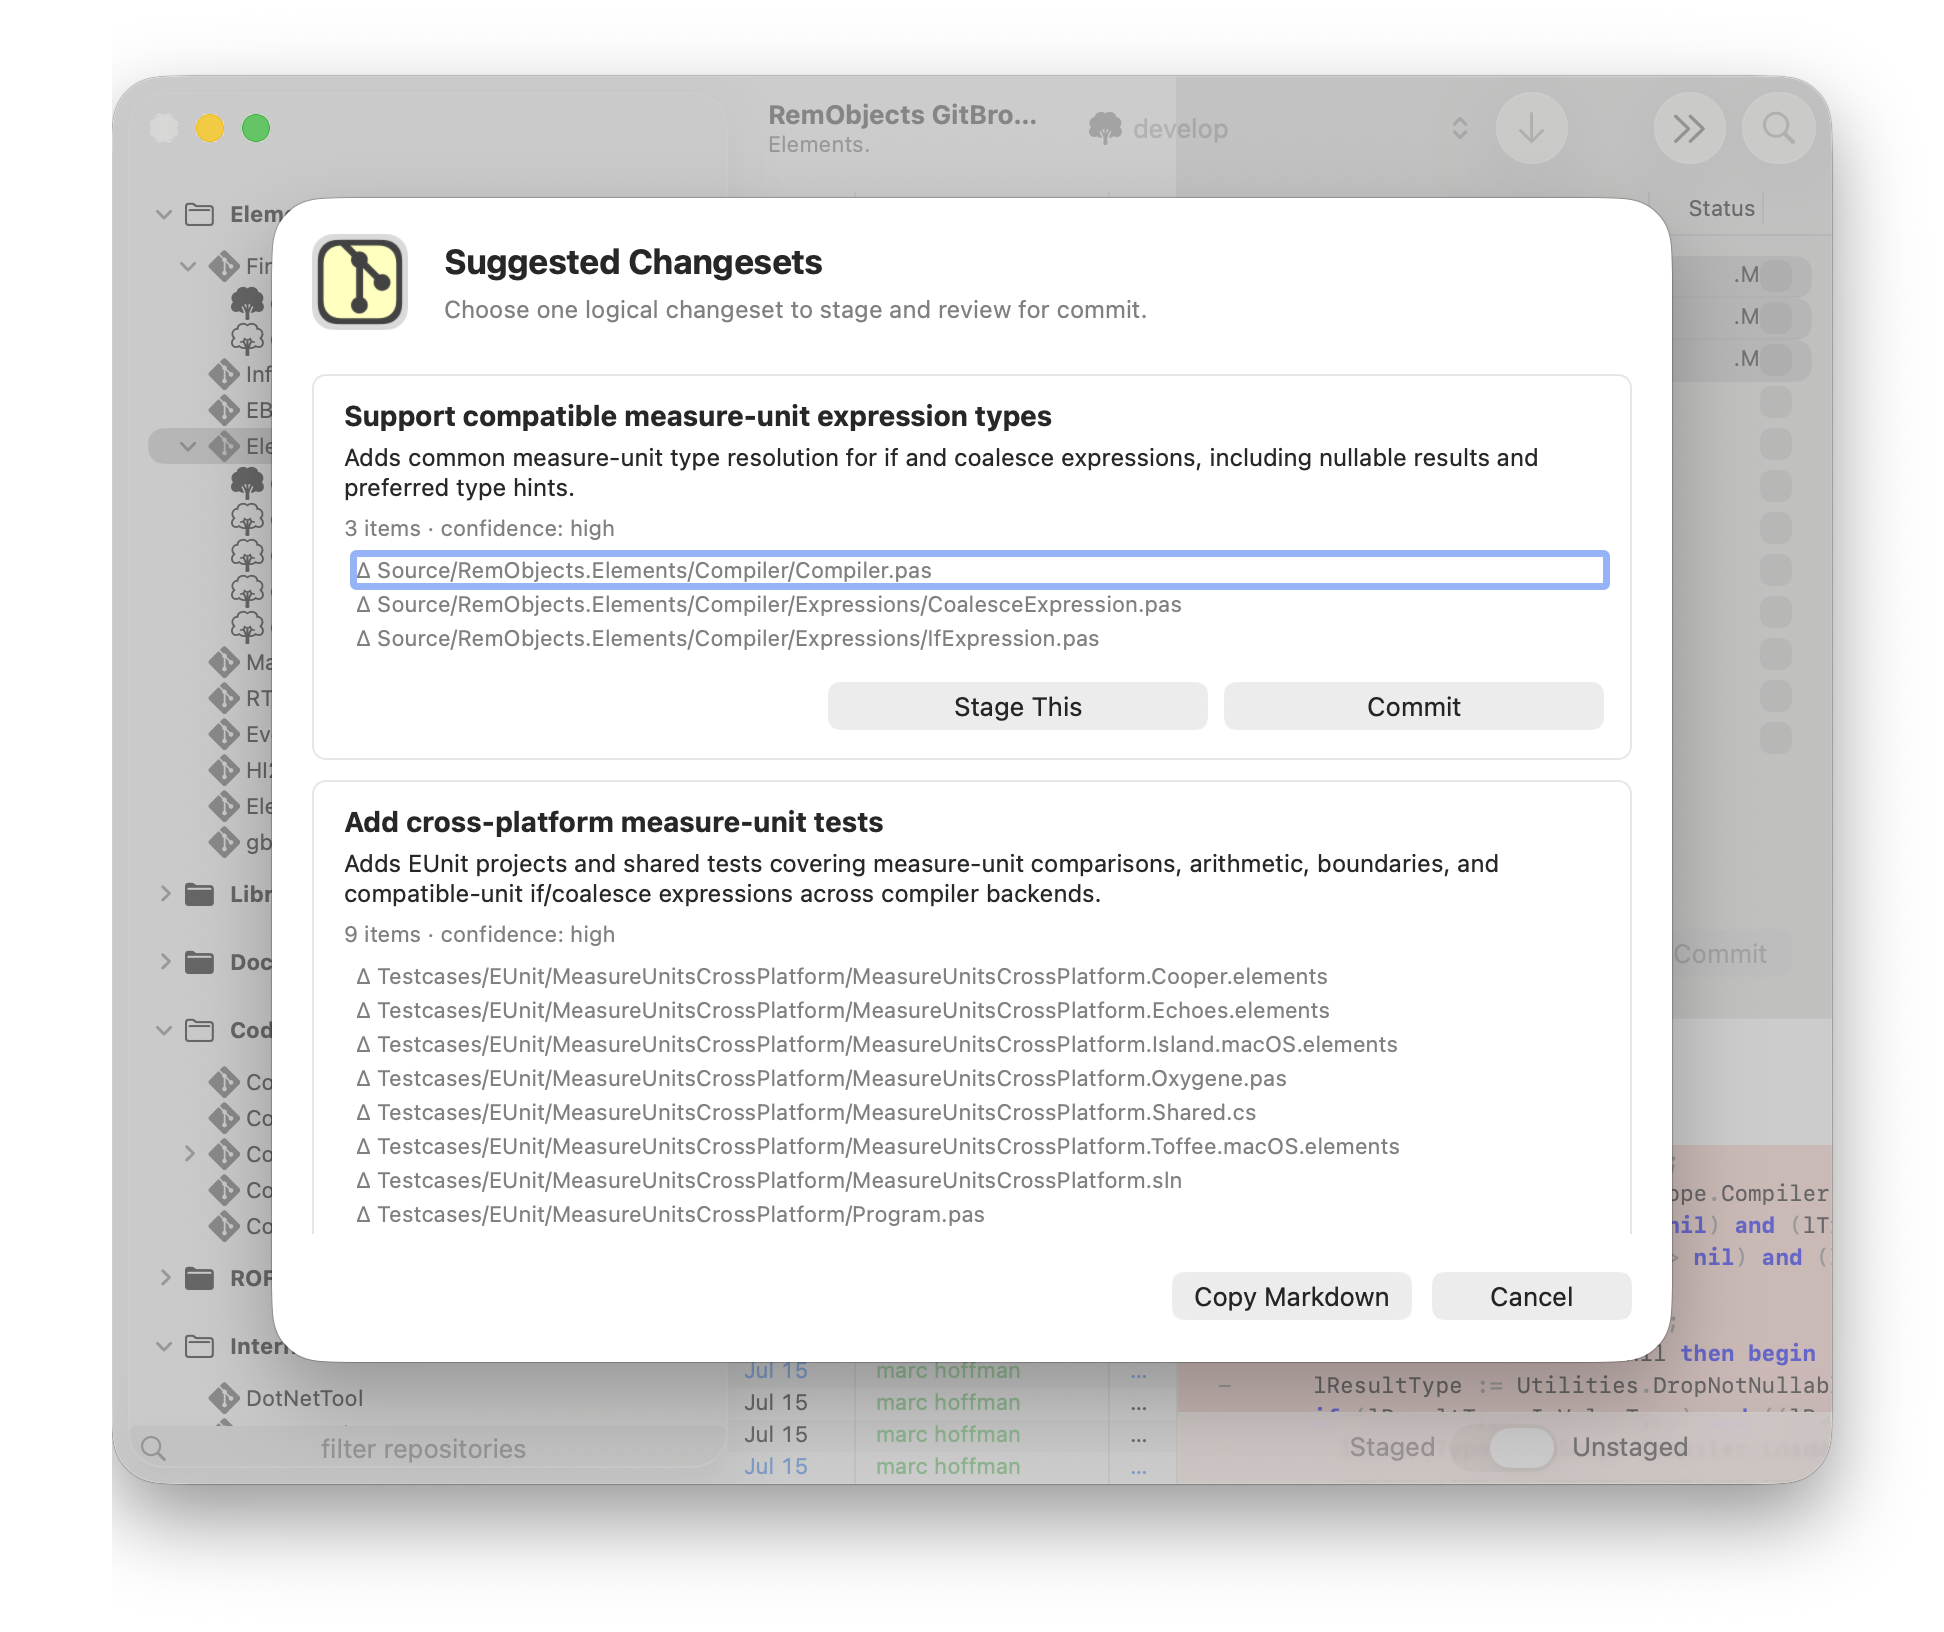The height and width of the screenshot is (1632, 1944).
Task: Click the Status column header
Action: [x=1721, y=208]
